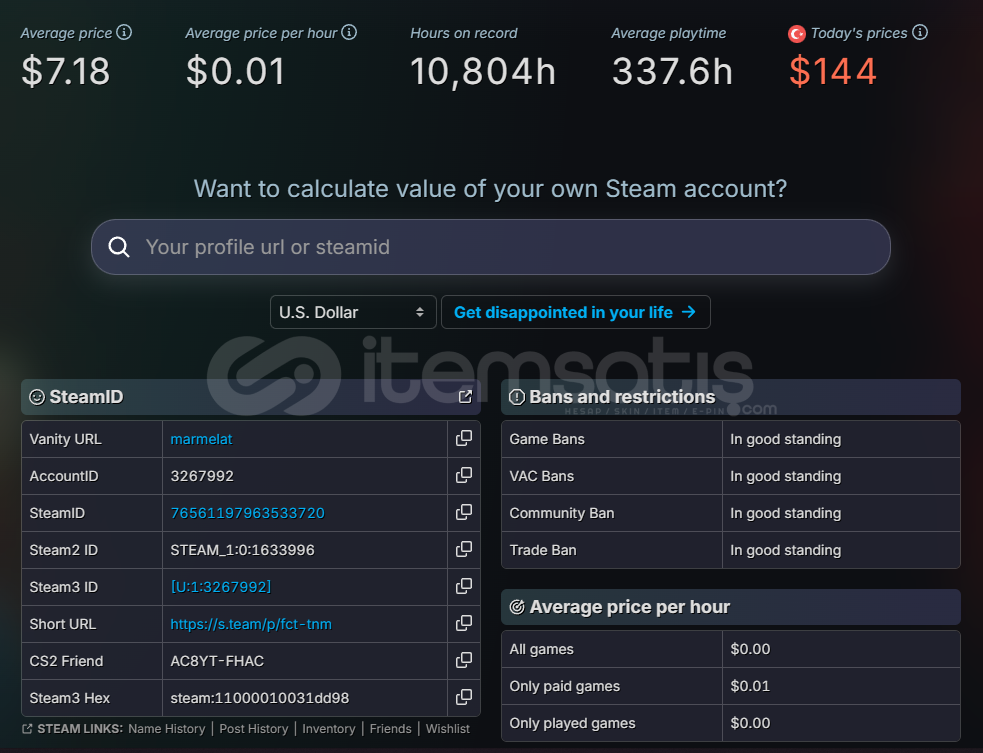
Task: Select the STEAM_1:0:1633996 Steam2 ID text
Action: pyautogui.click(x=243, y=550)
